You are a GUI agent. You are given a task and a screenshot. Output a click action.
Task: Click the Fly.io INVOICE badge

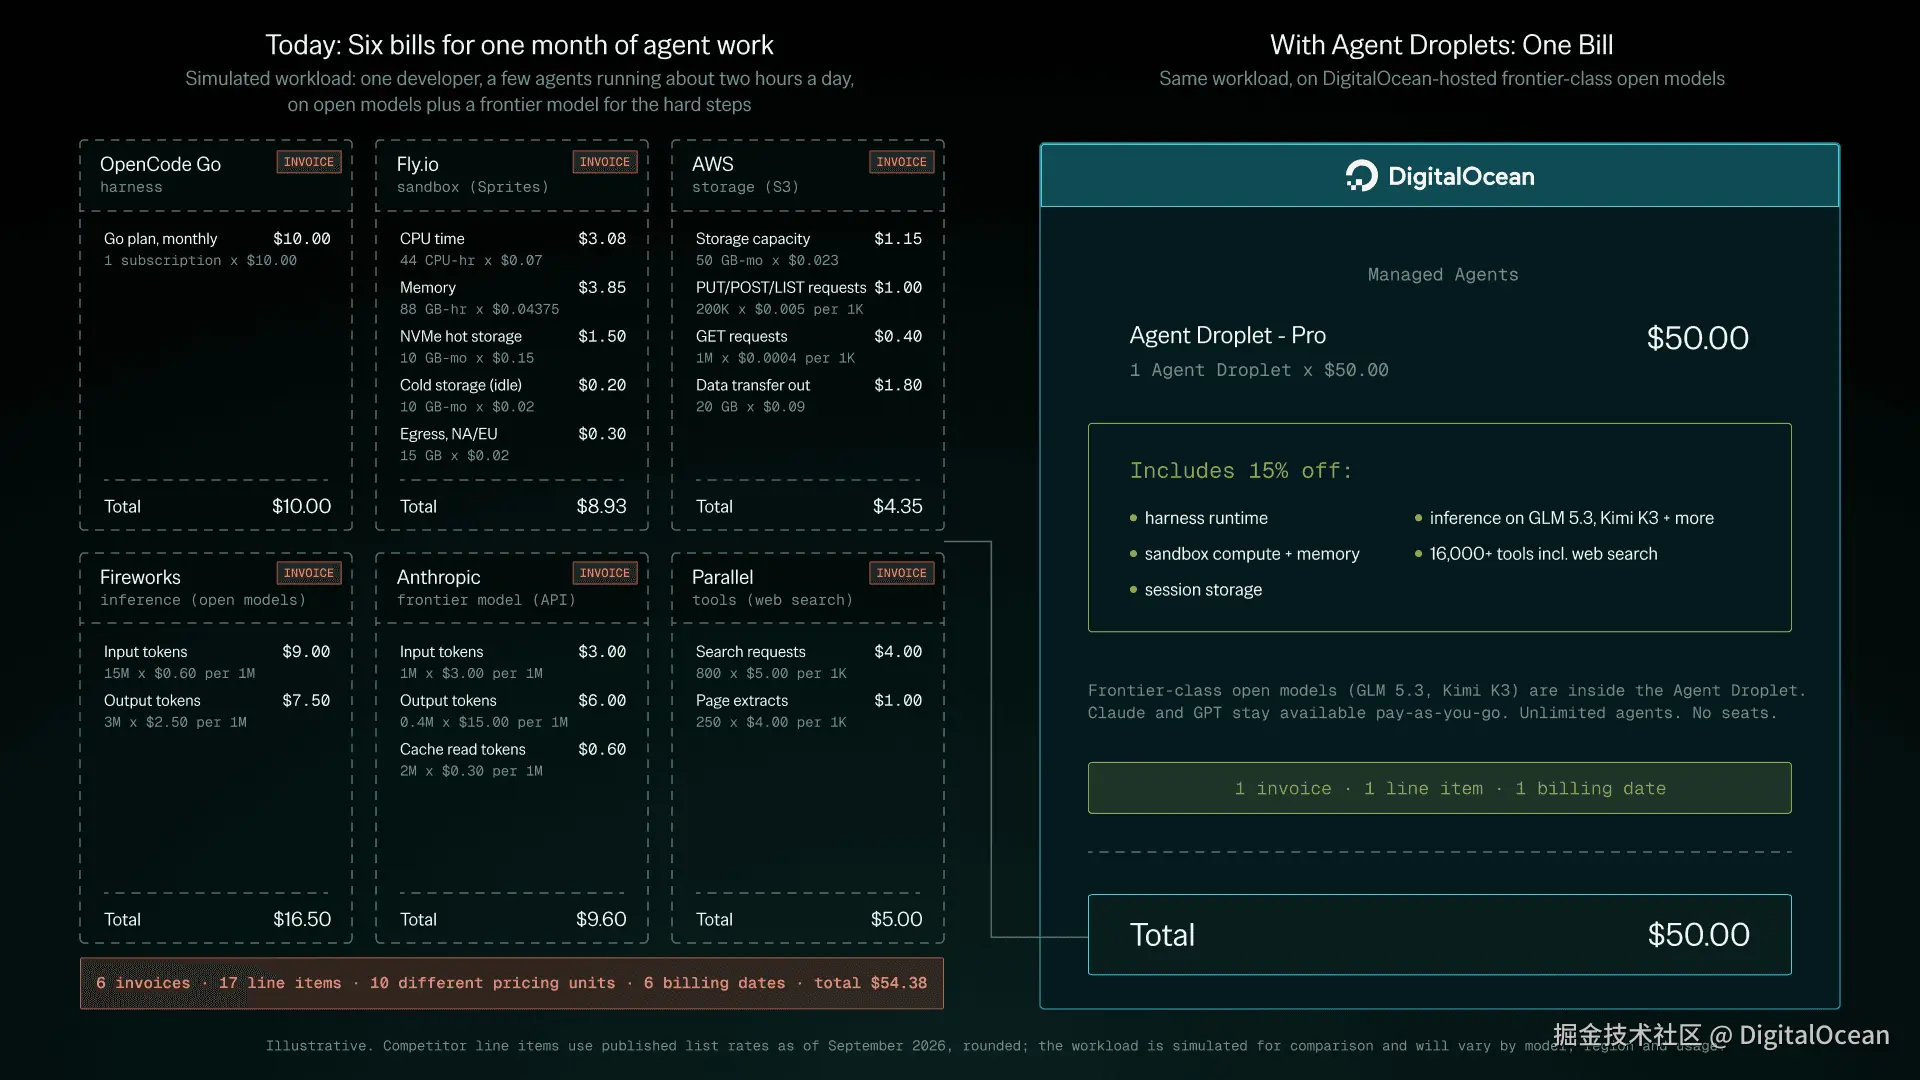pos(605,162)
